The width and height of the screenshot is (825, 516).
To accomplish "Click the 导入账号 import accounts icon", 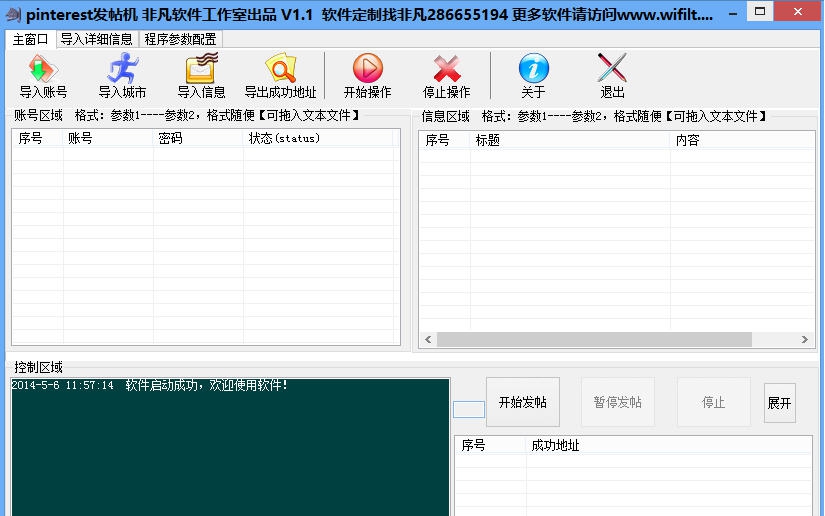I will (x=43, y=68).
